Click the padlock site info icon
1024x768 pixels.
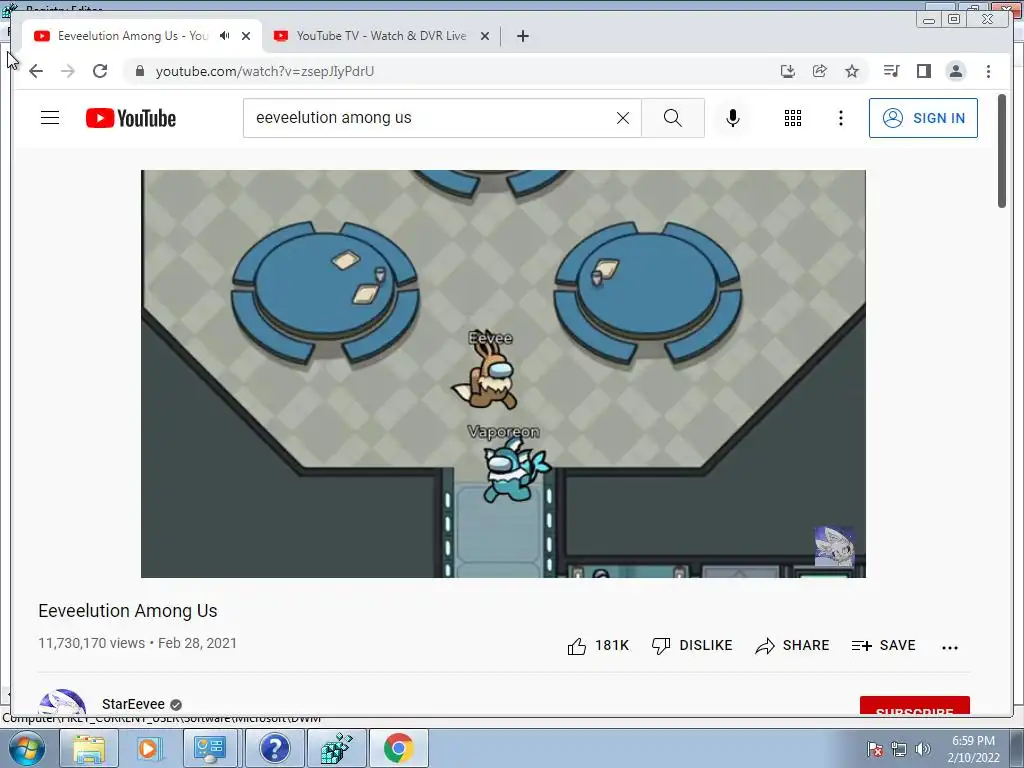coord(139,71)
